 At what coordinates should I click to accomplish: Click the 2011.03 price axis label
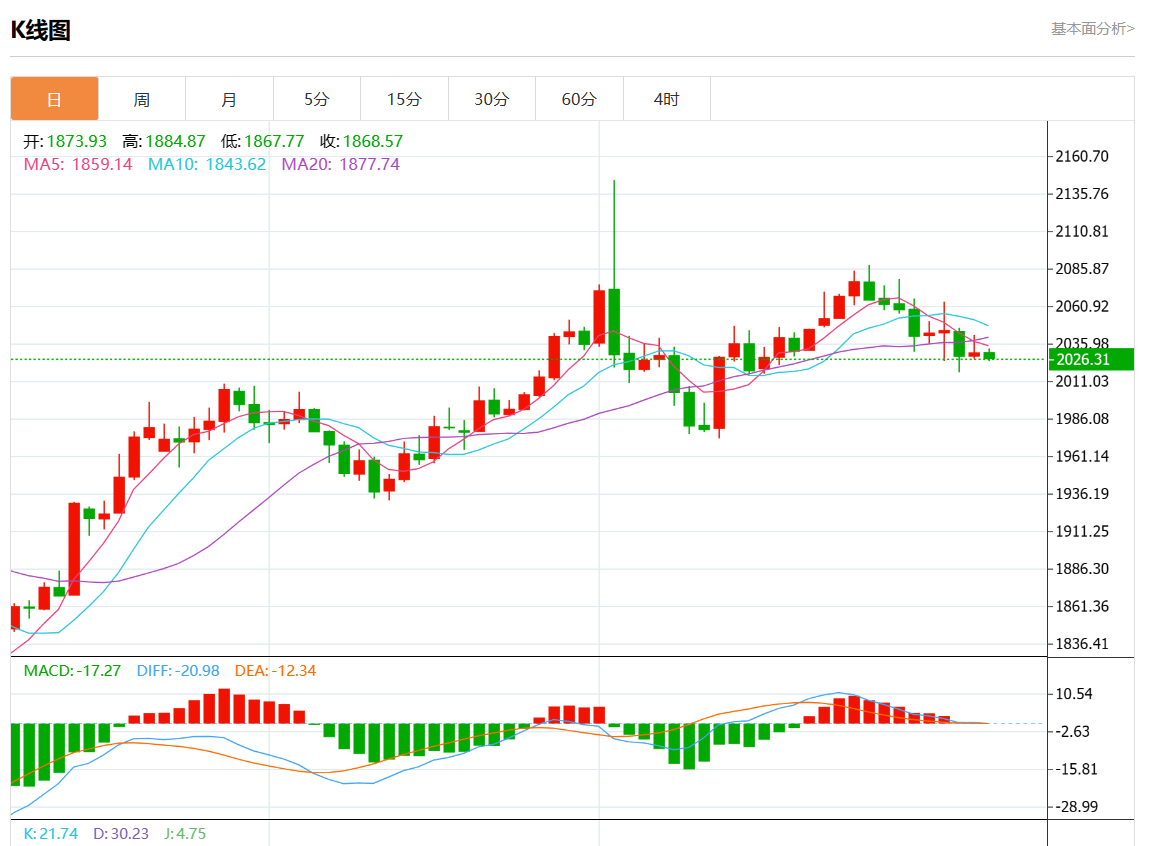click(1082, 382)
